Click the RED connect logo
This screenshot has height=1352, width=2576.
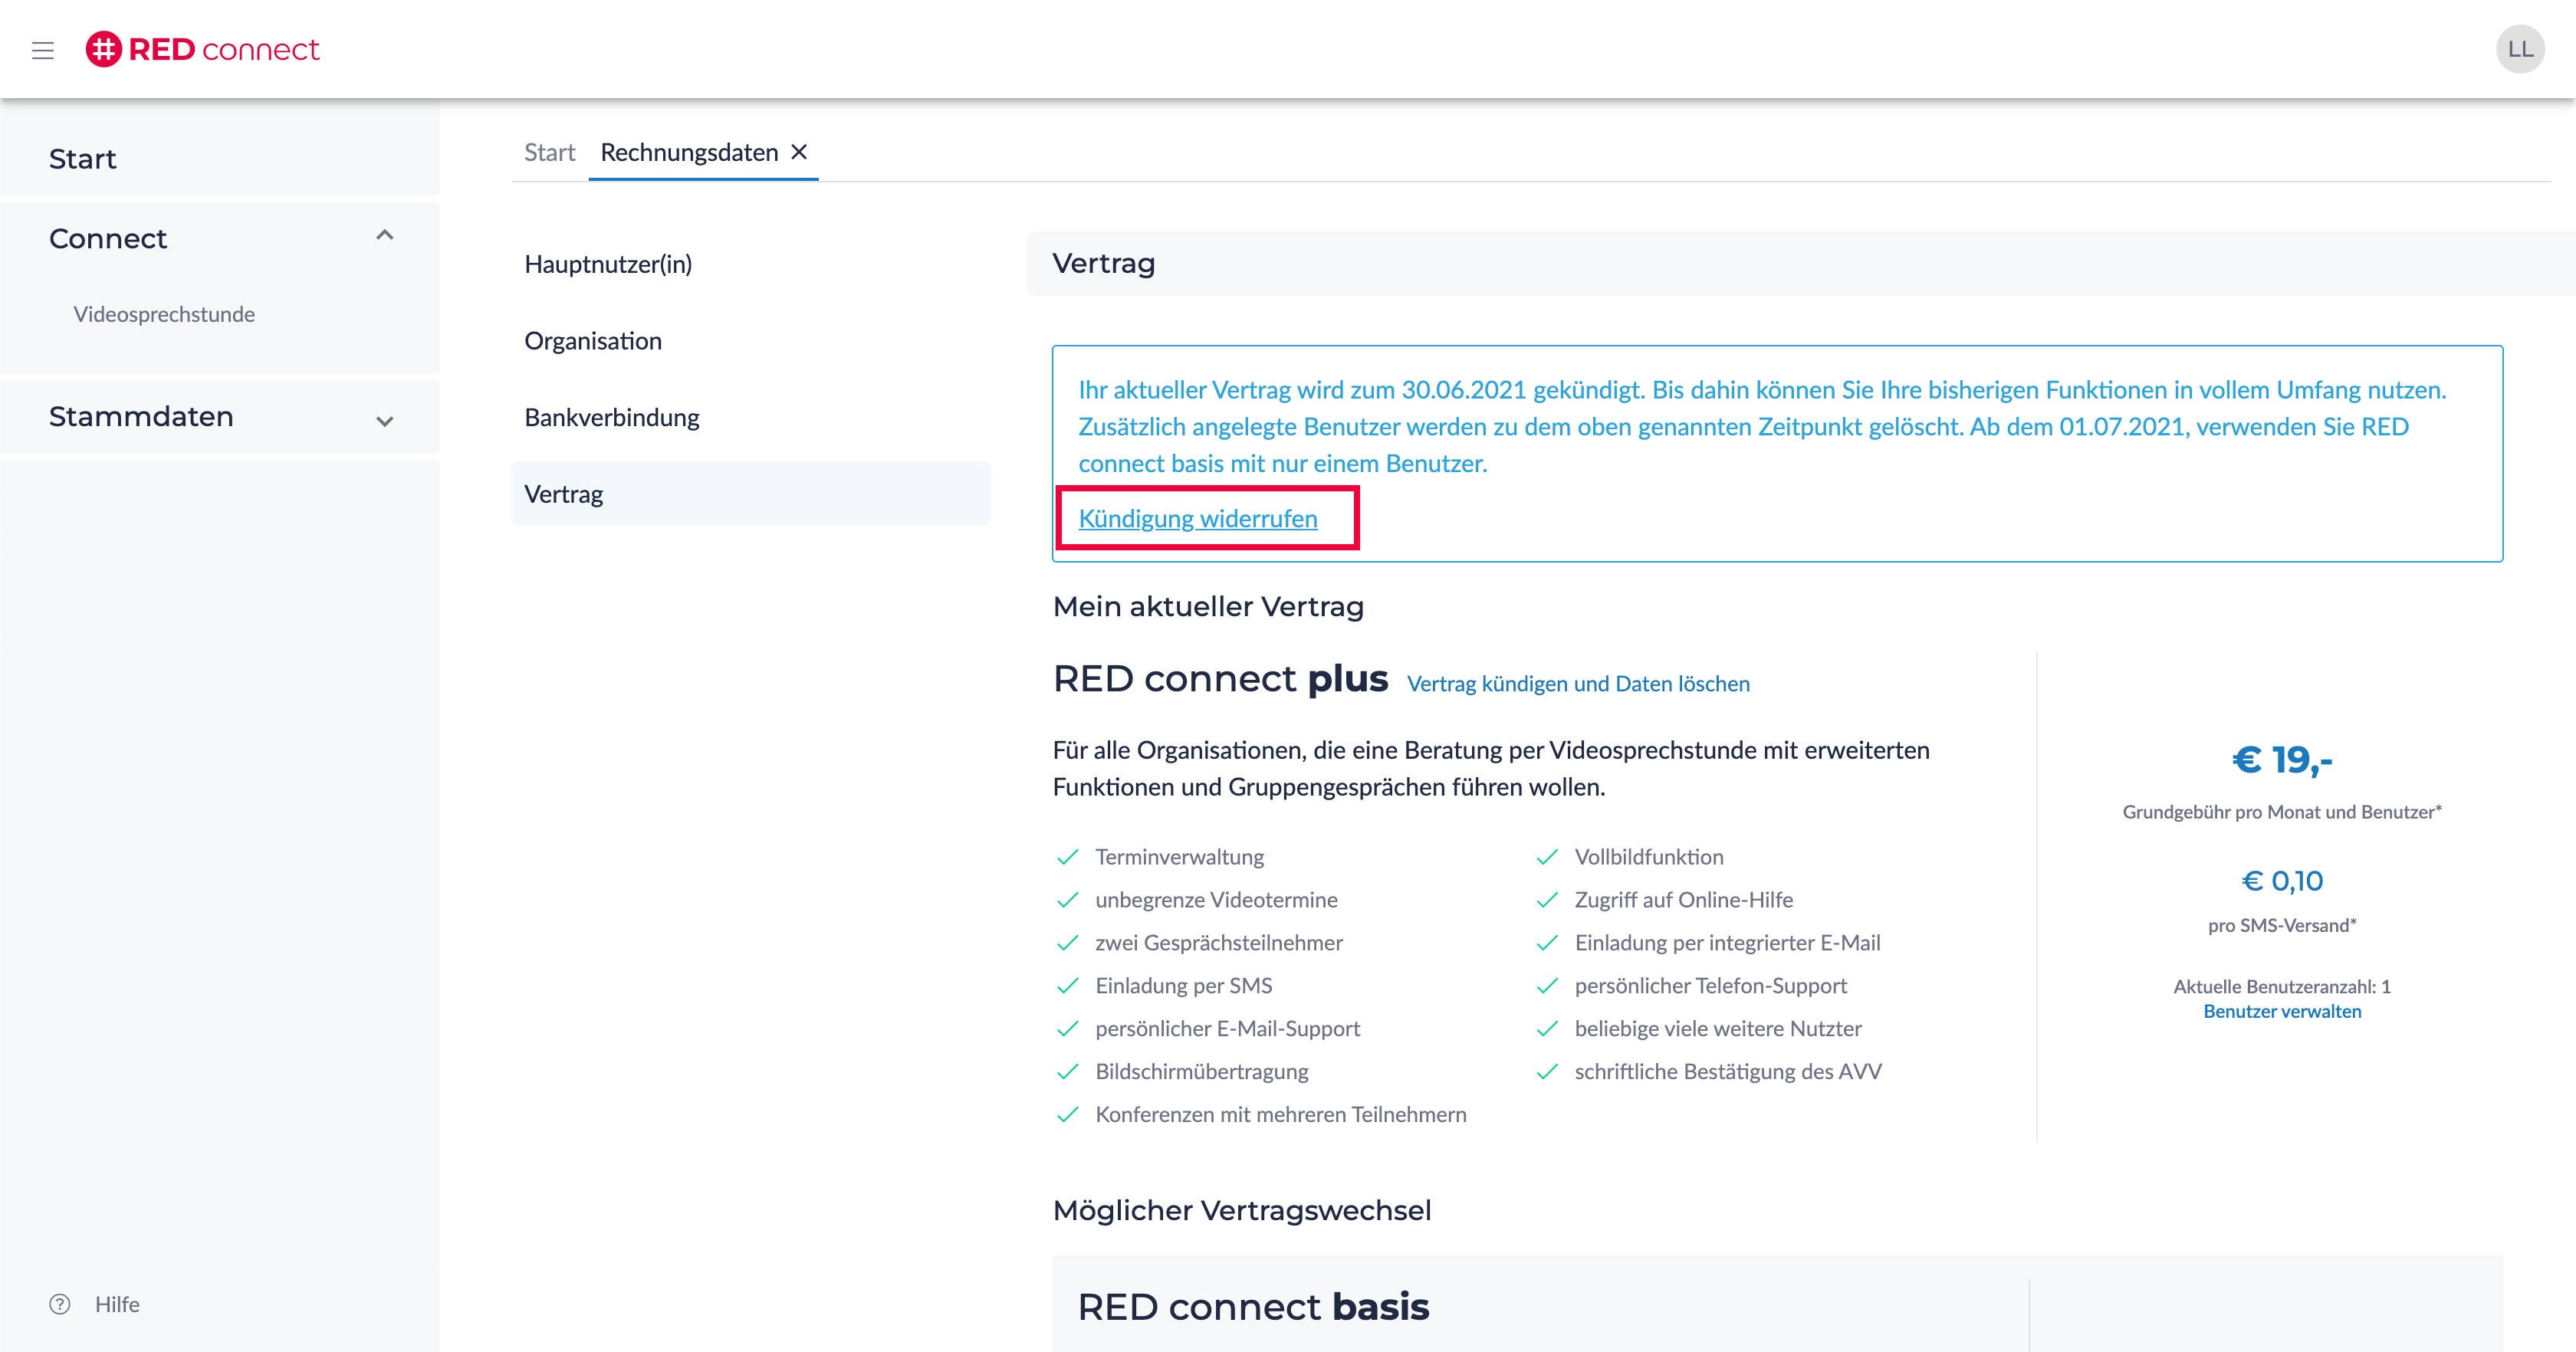[203, 49]
